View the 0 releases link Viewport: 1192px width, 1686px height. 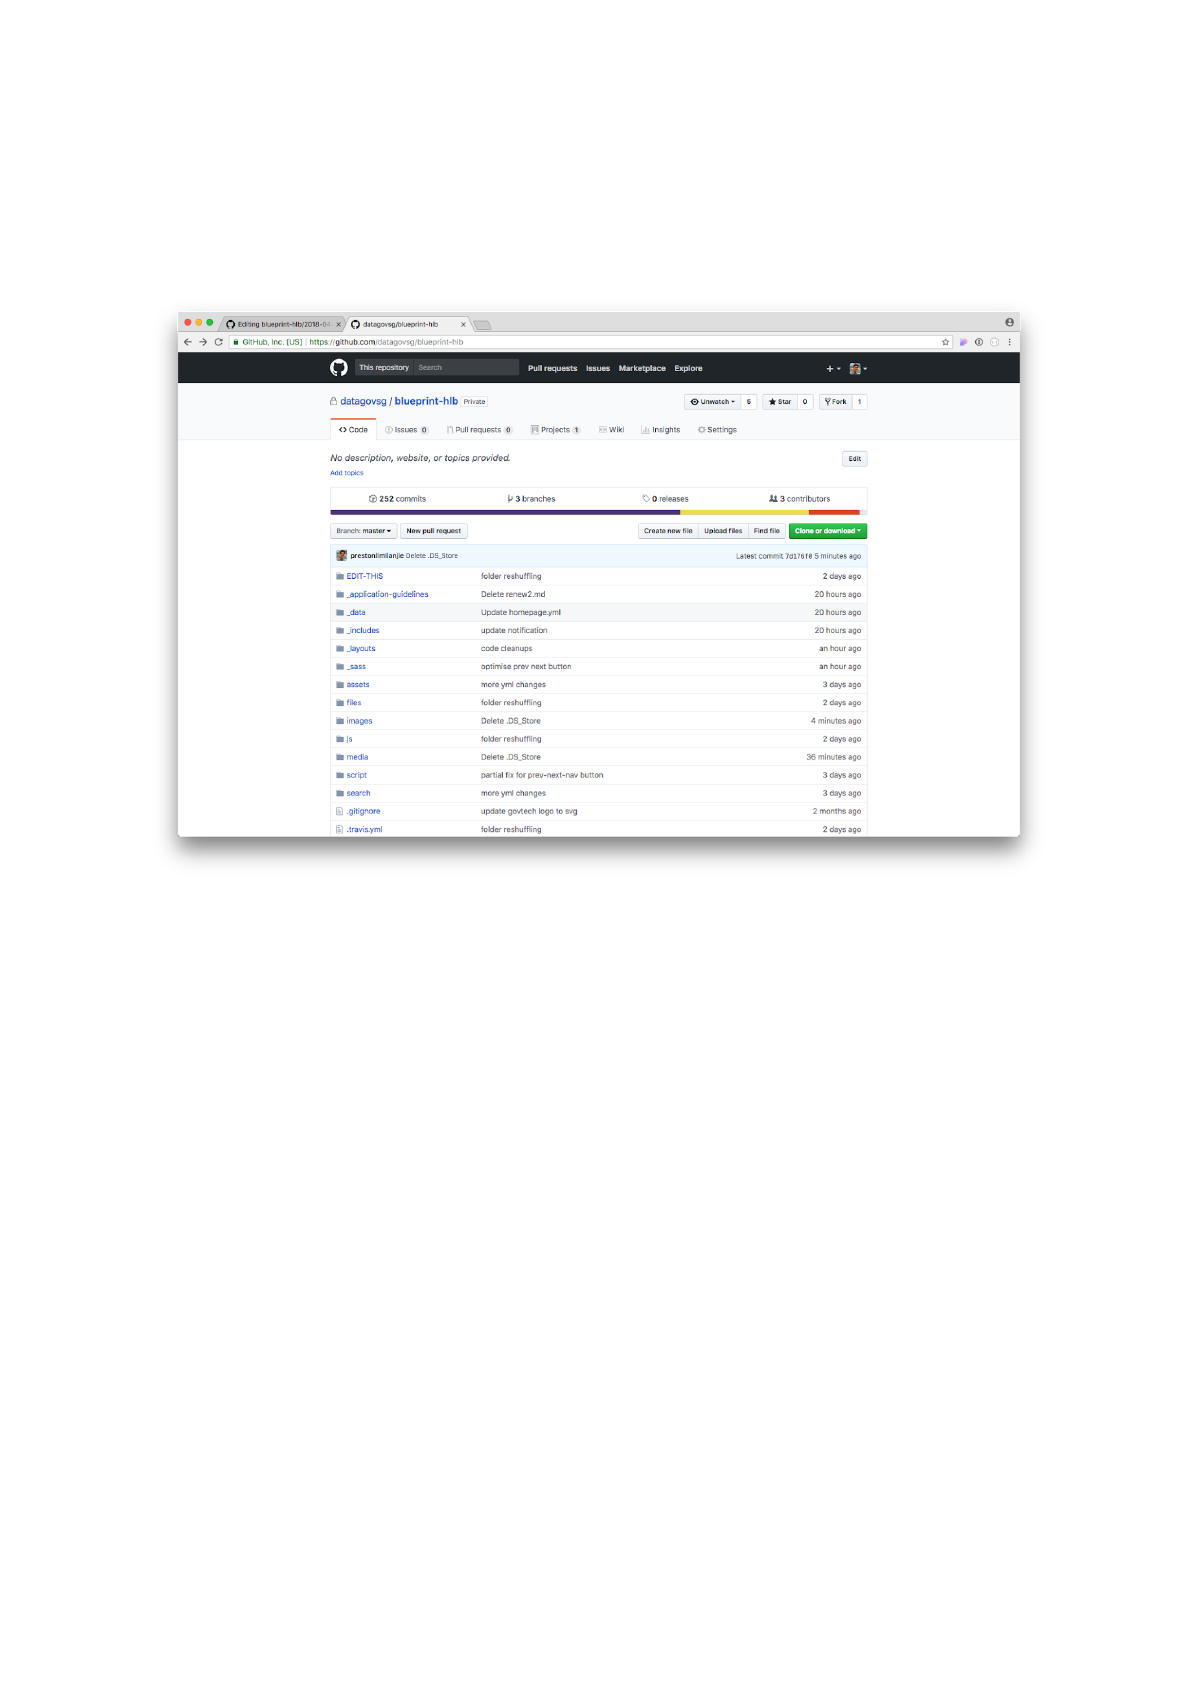[x=665, y=499]
